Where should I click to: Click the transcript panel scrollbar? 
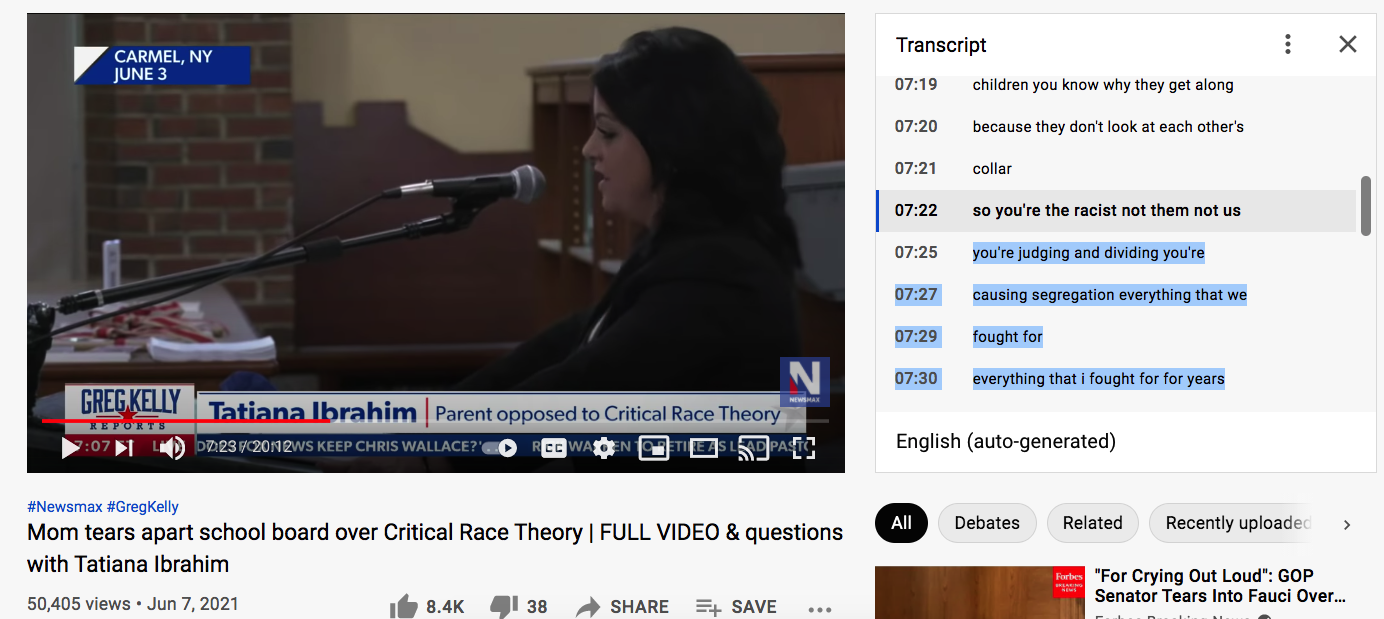[1366, 206]
